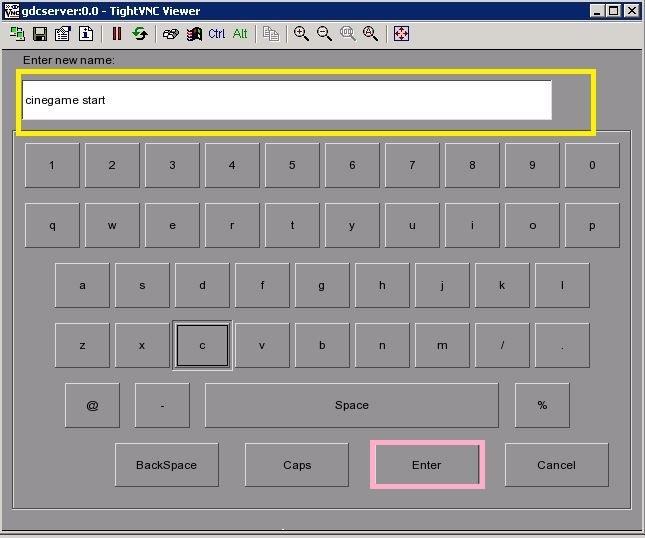Click the m key

pyautogui.click(x=442, y=346)
